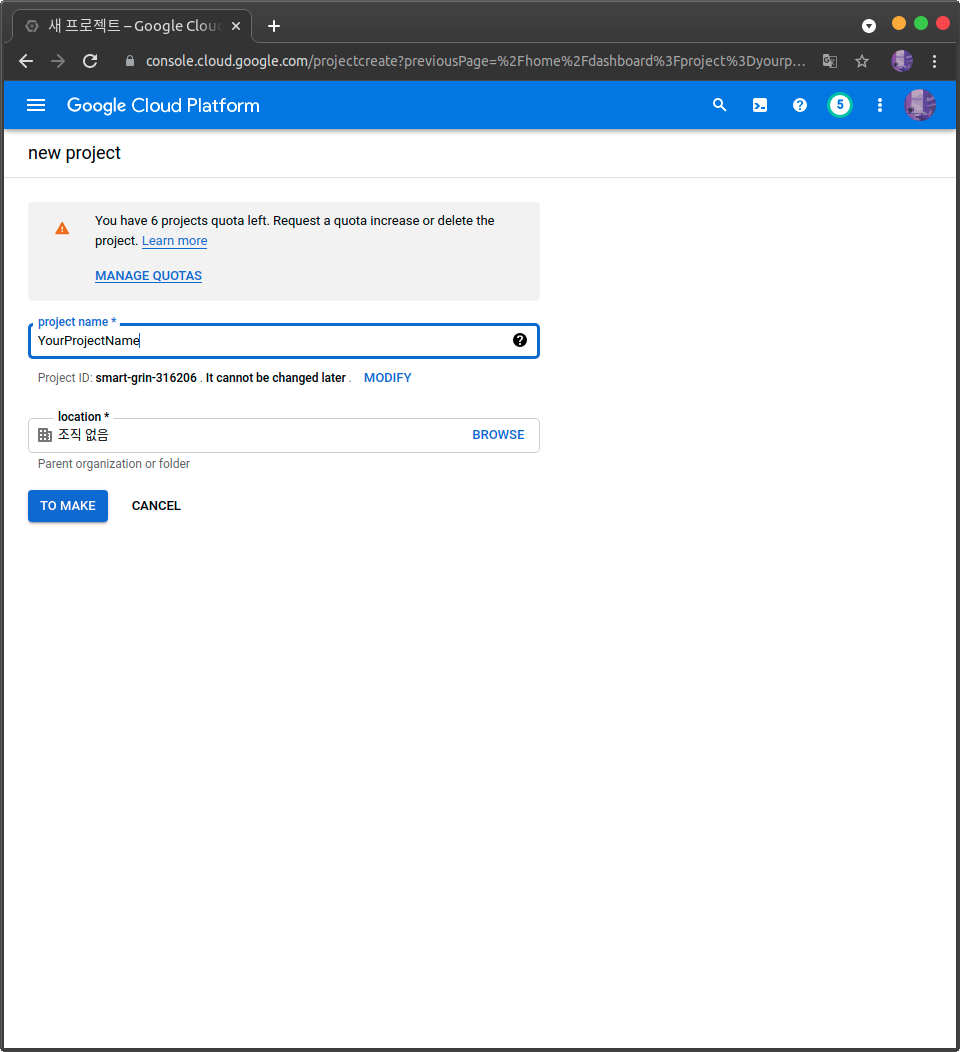This screenshot has height=1052, width=960.
Task: Open a new browser tab
Action: click(x=274, y=26)
